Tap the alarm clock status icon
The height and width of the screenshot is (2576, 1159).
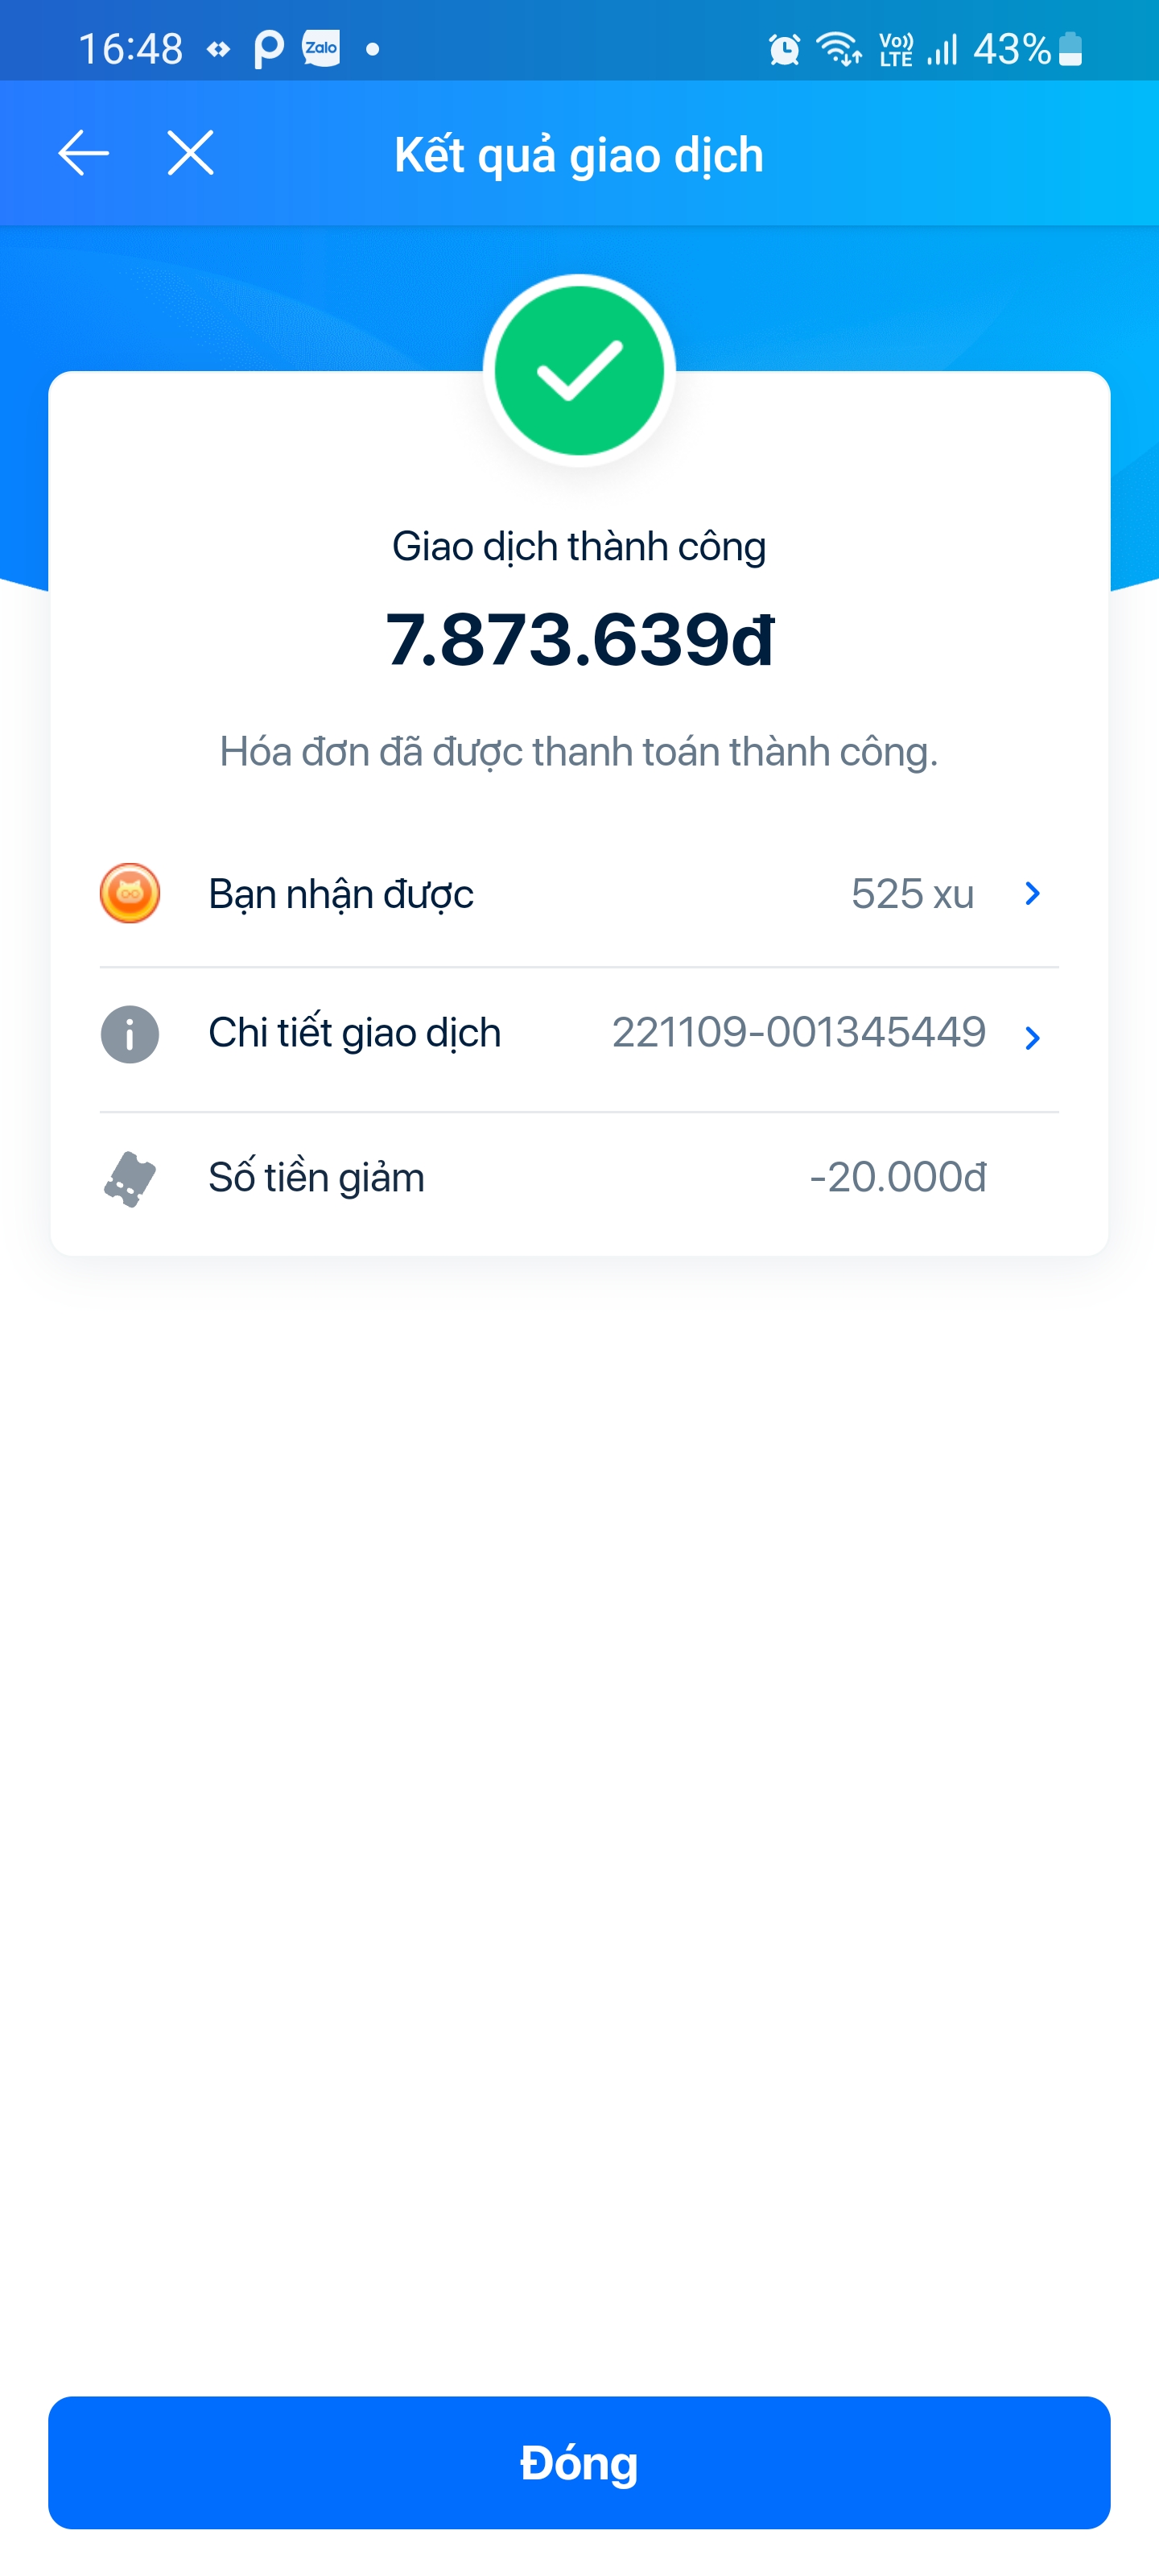point(784,49)
